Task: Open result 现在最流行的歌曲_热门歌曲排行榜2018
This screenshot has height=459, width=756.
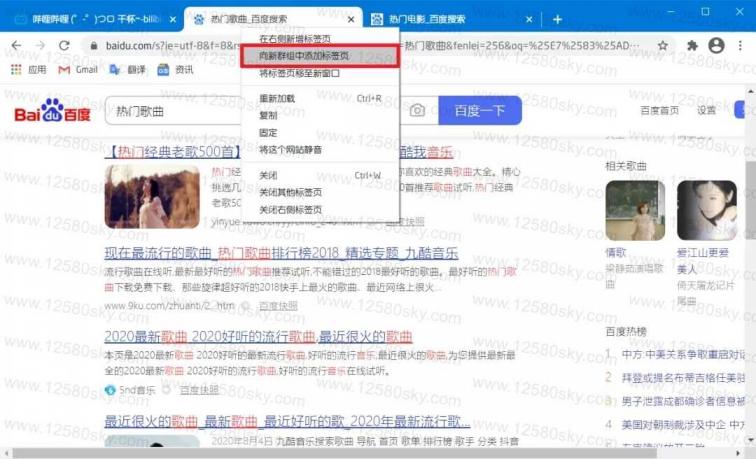Action: coord(281,253)
